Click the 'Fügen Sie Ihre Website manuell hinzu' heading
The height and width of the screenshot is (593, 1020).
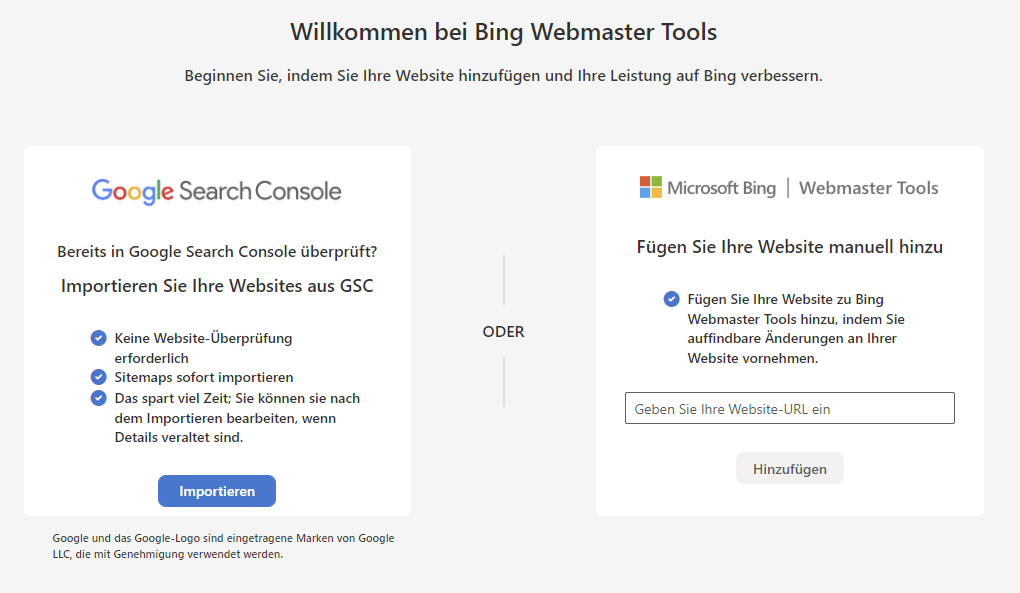pos(789,246)
